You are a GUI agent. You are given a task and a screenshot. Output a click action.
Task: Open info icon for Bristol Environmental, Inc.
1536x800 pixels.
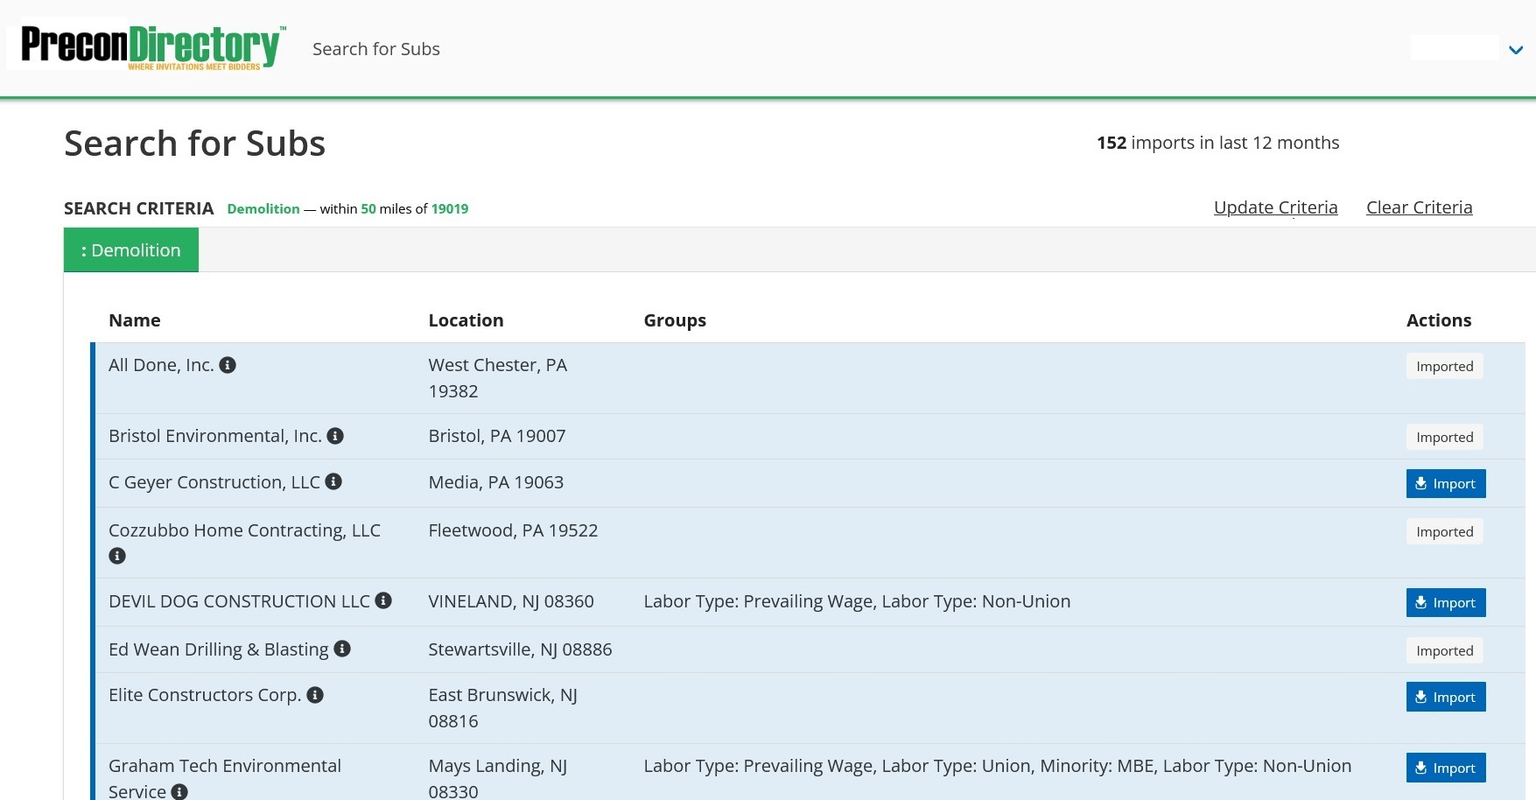point(336,436)
